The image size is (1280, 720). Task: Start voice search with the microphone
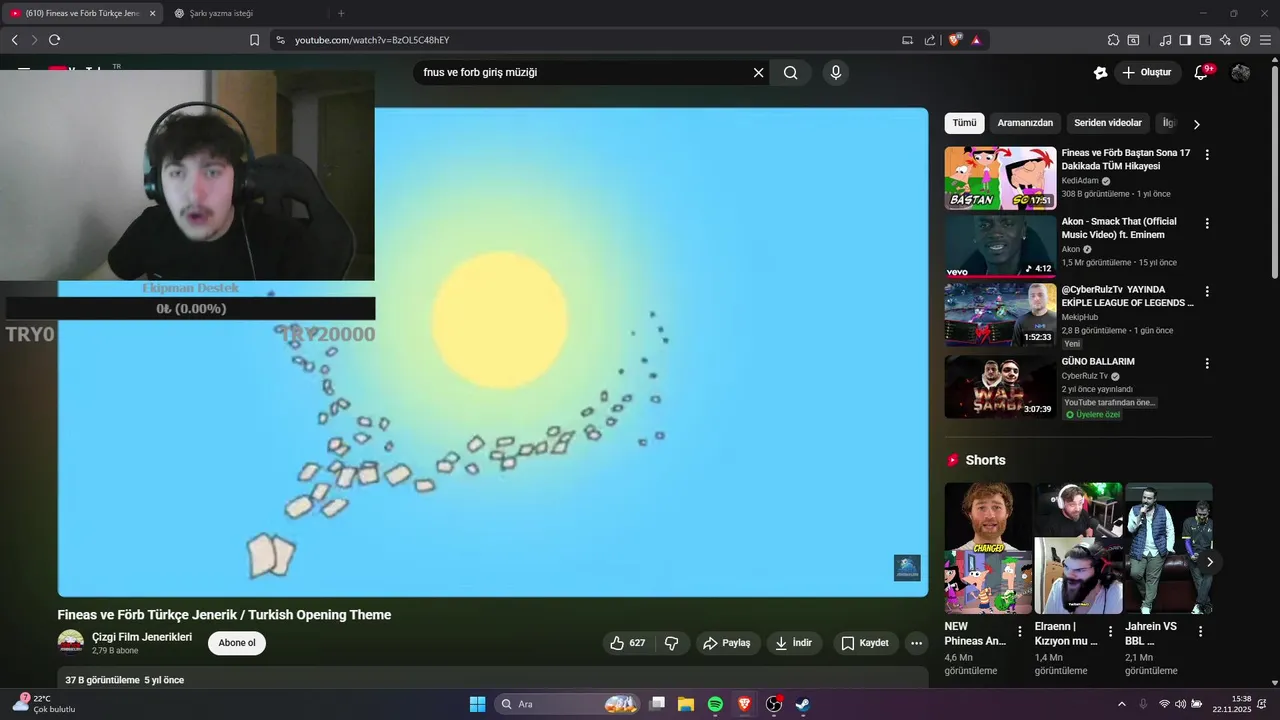[x=836, y=72]
